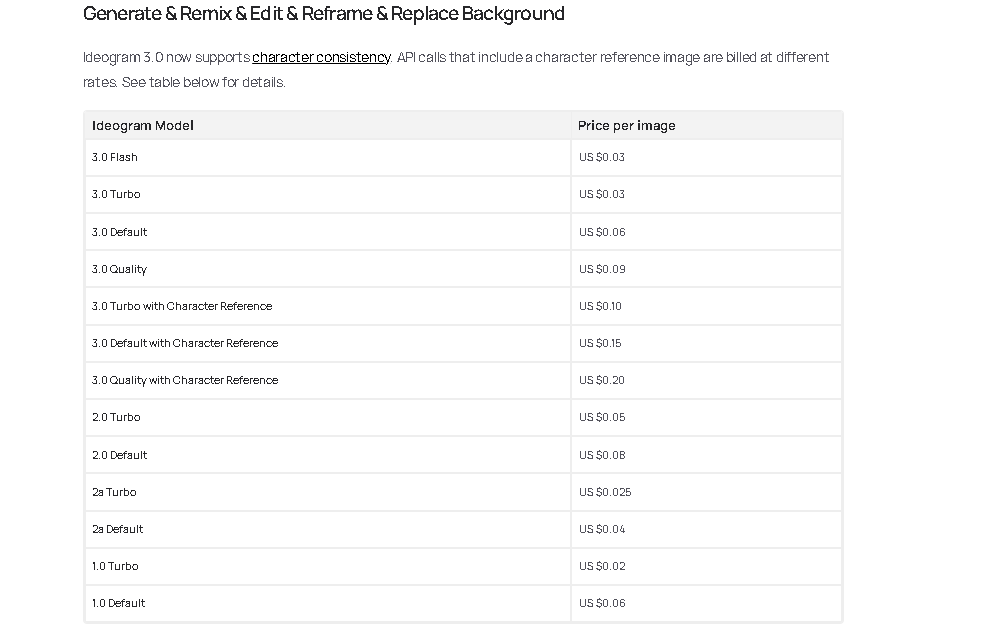Click the 1.0 Default model cell
Screen dimensions: 991x627
coord(118,603)
